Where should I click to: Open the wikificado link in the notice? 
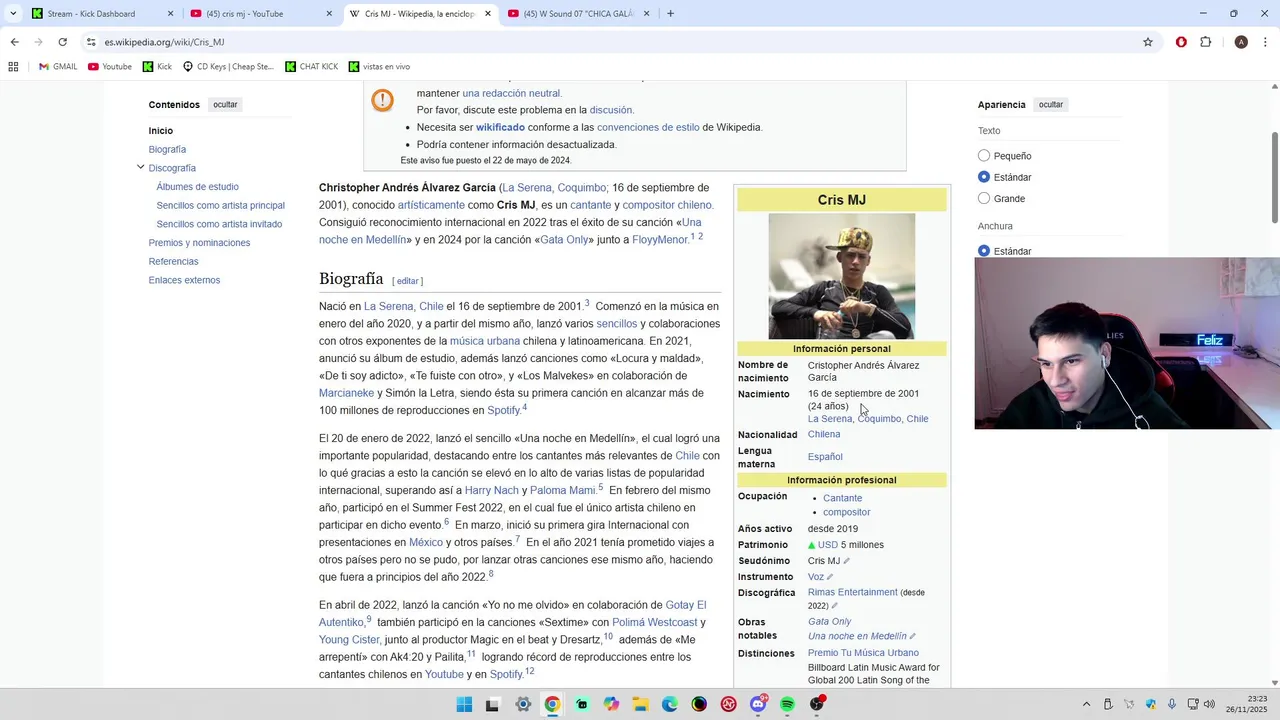point(500,128)
